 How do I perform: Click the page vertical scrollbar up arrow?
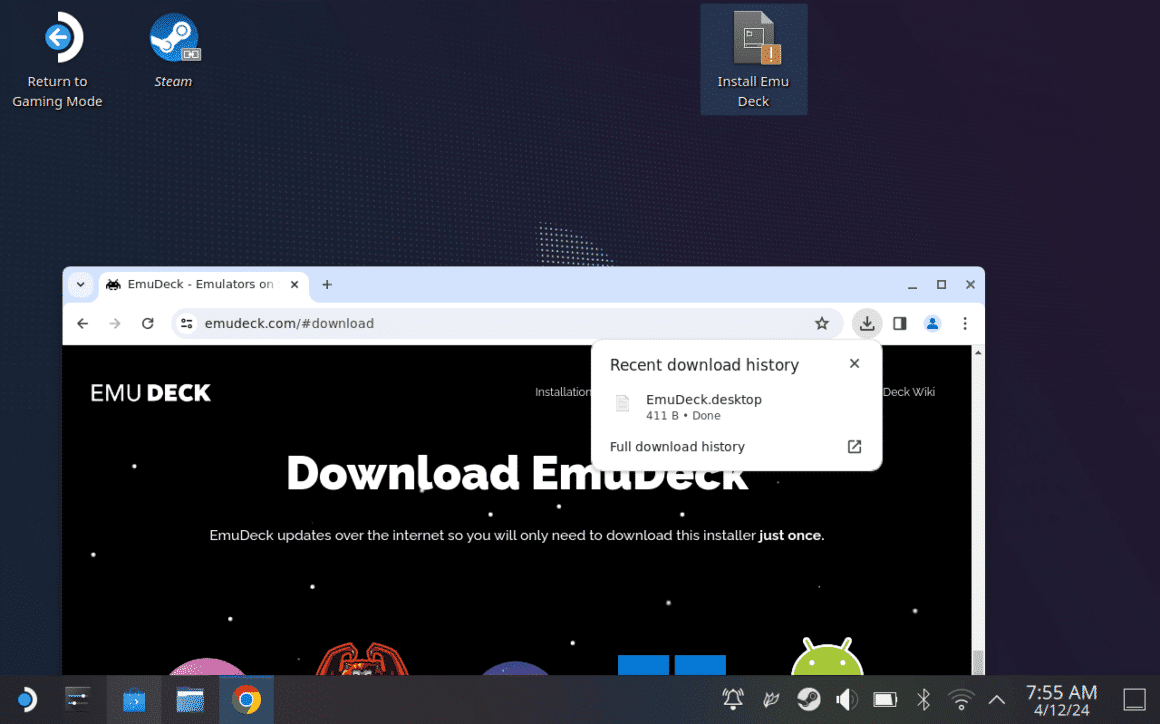pyautogui.click(x=978, y=353)
